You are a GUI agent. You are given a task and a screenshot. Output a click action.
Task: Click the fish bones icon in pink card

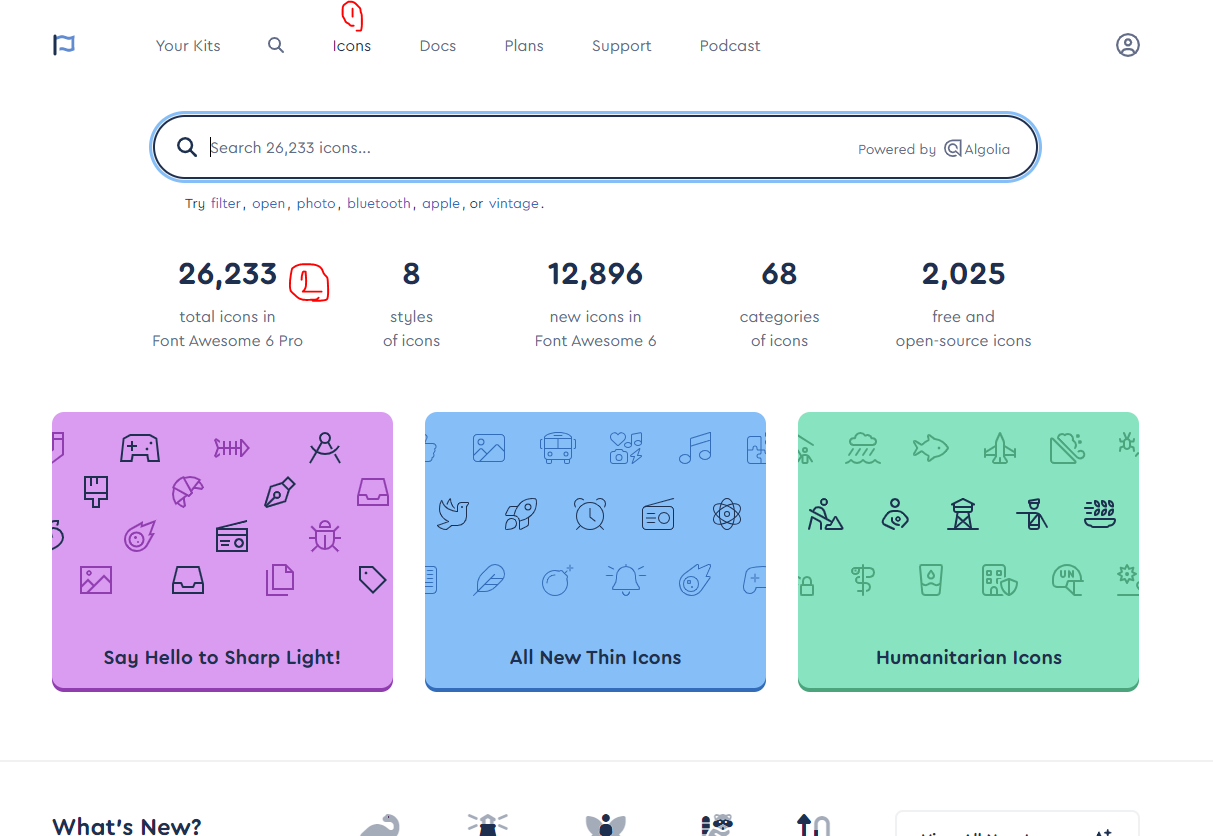232,447
